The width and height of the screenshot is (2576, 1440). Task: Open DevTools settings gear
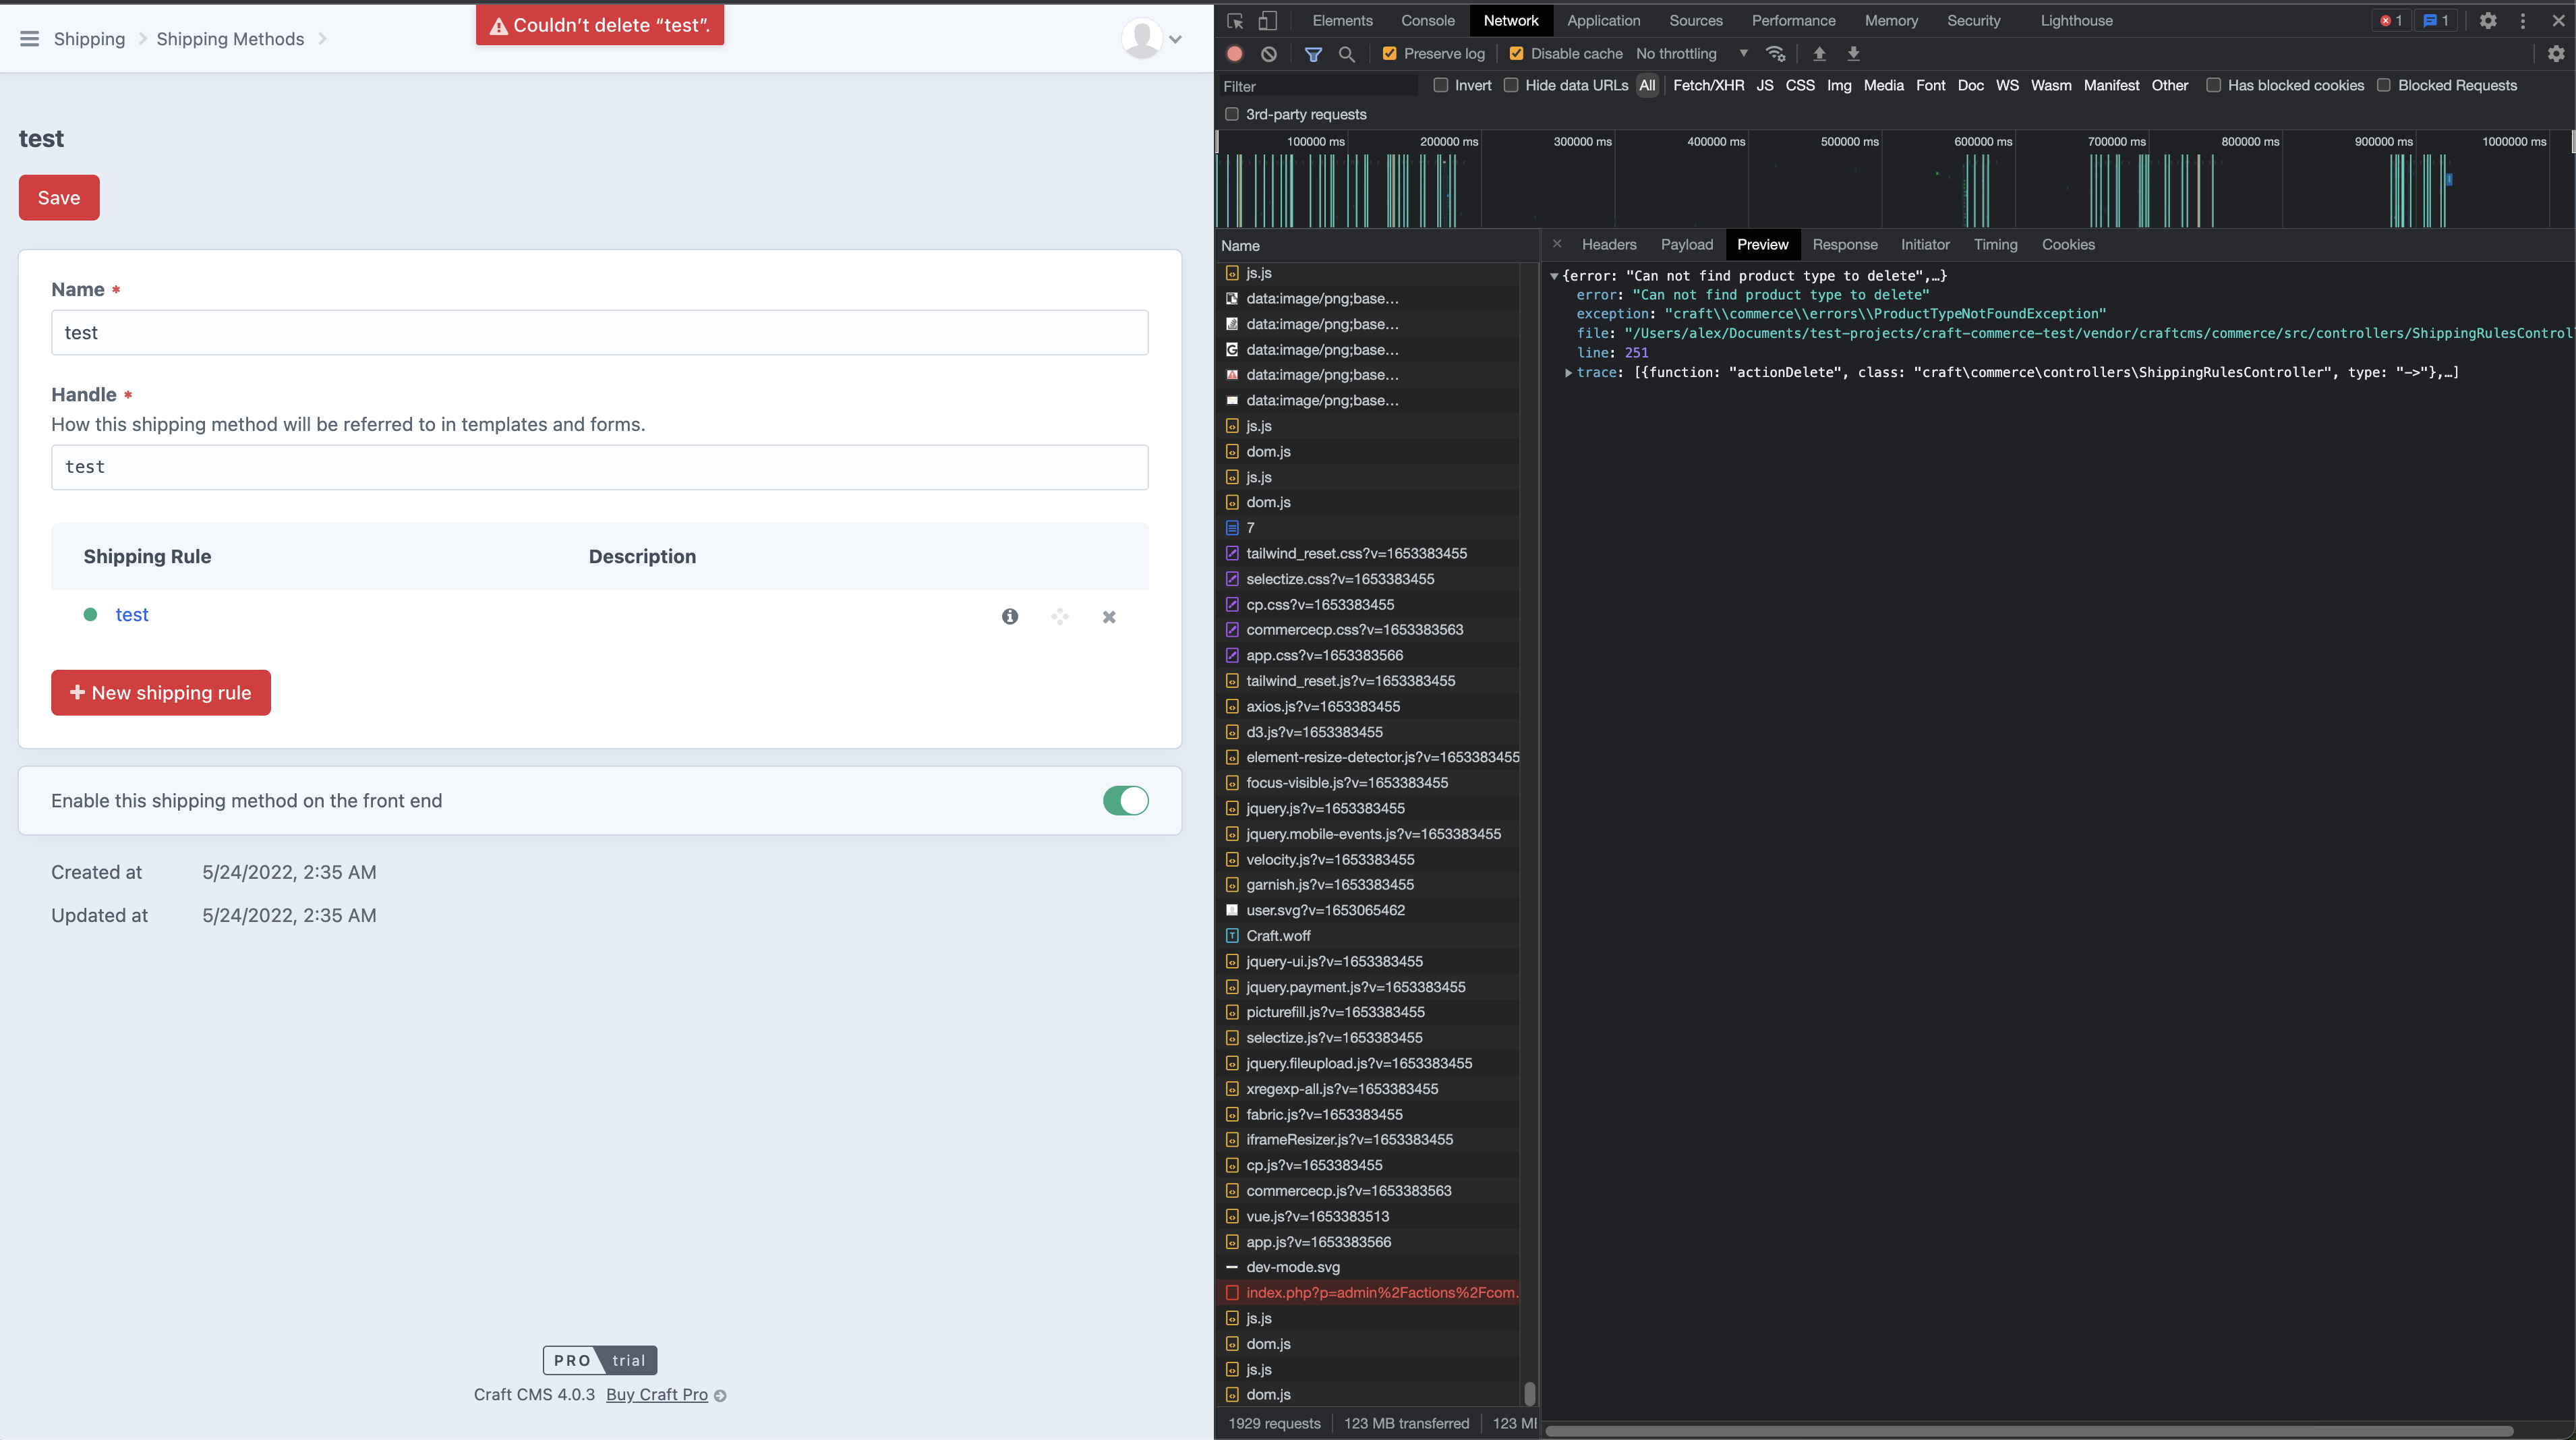pyautogui.click(x=2489, y=20)
